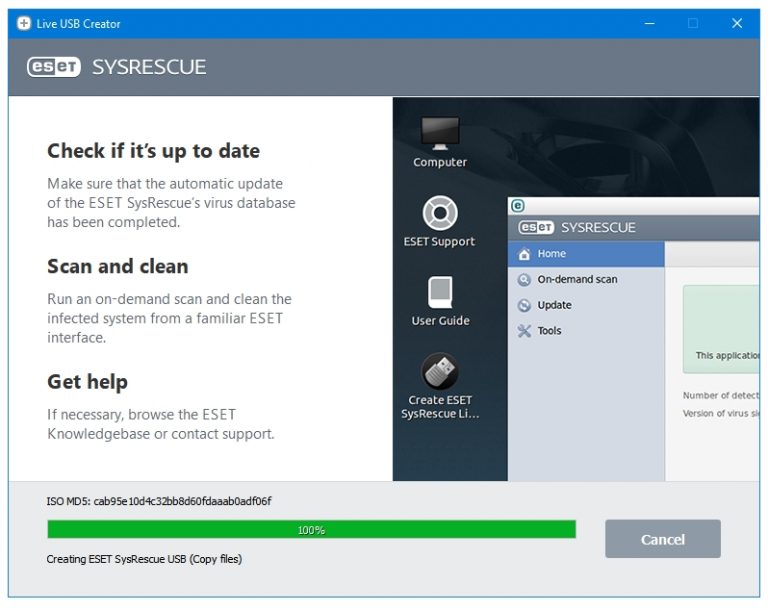Close the Live USB Creator window
The image size is (768, 610).
click(x=737, y=24)
